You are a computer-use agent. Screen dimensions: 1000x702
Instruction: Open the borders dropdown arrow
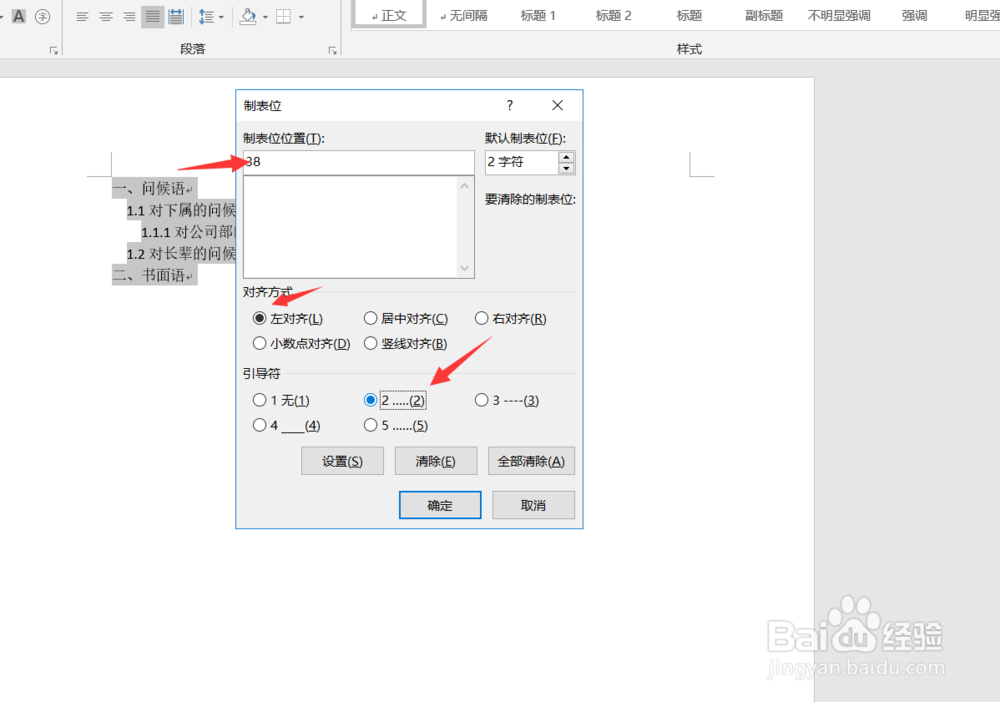pyautogui.click(x=301, y=17)
